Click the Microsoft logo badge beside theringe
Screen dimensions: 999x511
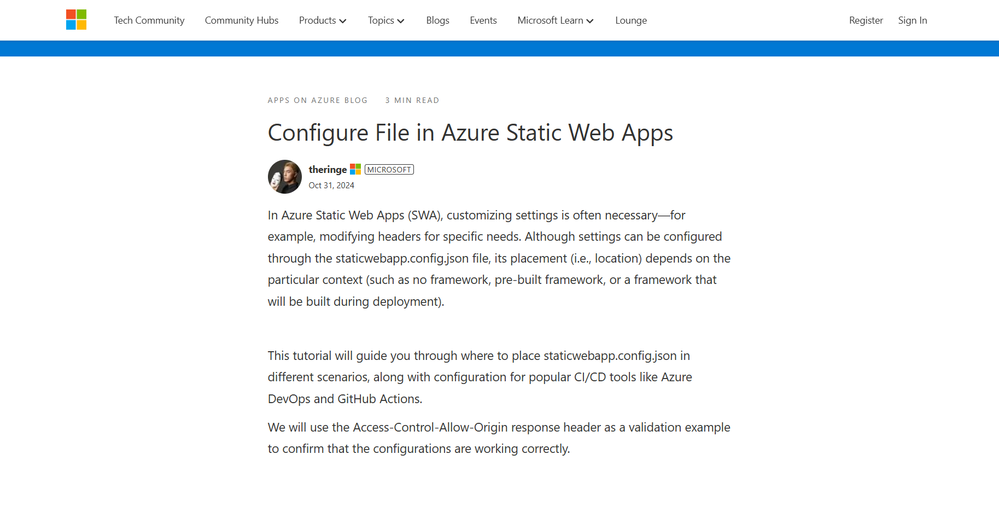coord(356,169)
